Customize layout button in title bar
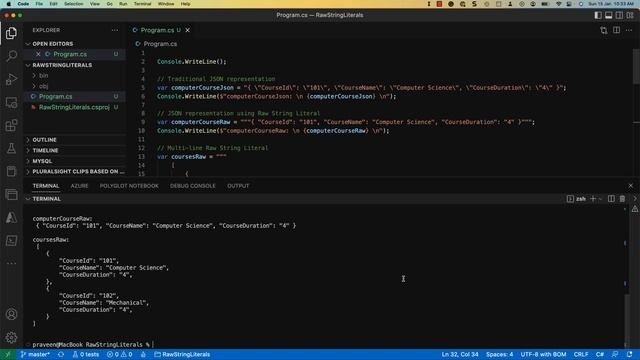Screen dimensions: 640x360 click(x=630, y=15)
